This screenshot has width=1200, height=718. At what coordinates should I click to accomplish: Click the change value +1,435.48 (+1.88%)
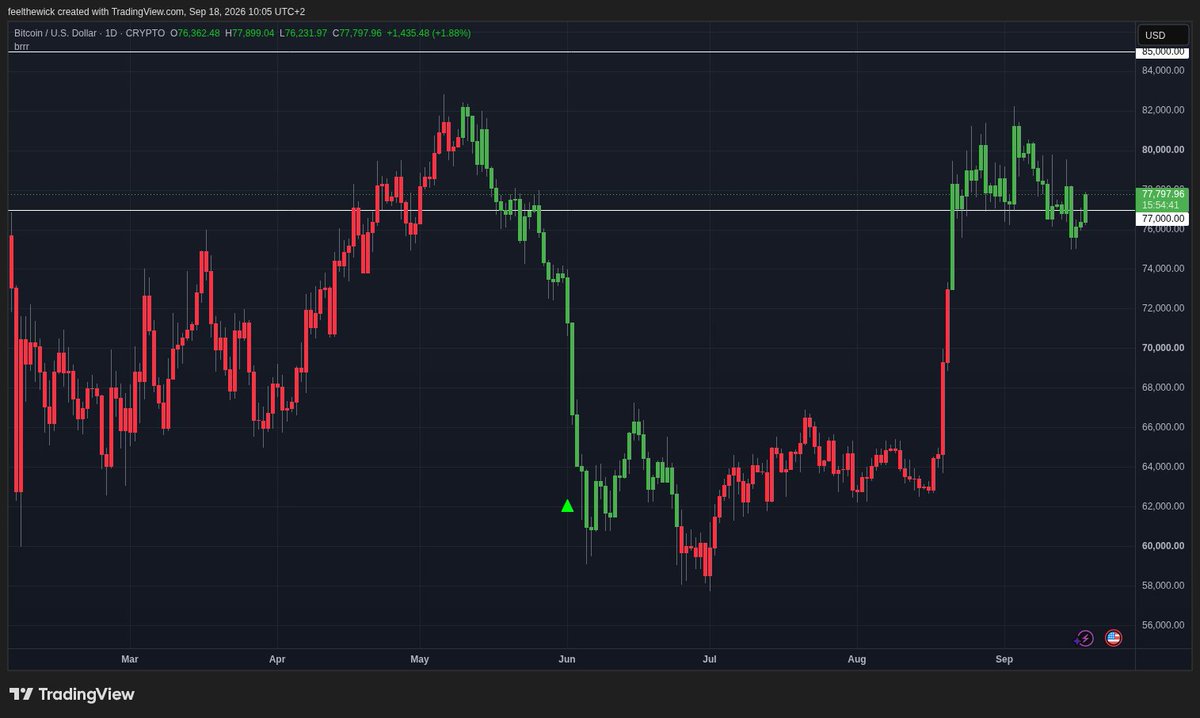coord(429,33)
